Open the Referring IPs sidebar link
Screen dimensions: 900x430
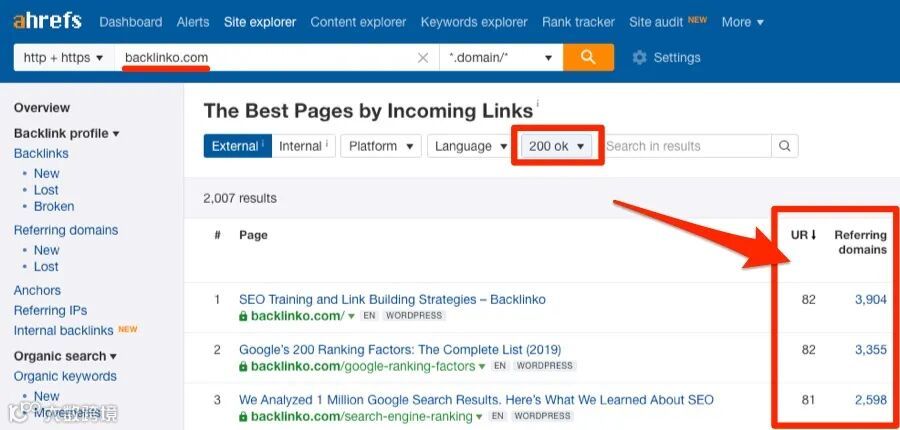(51, 311)
